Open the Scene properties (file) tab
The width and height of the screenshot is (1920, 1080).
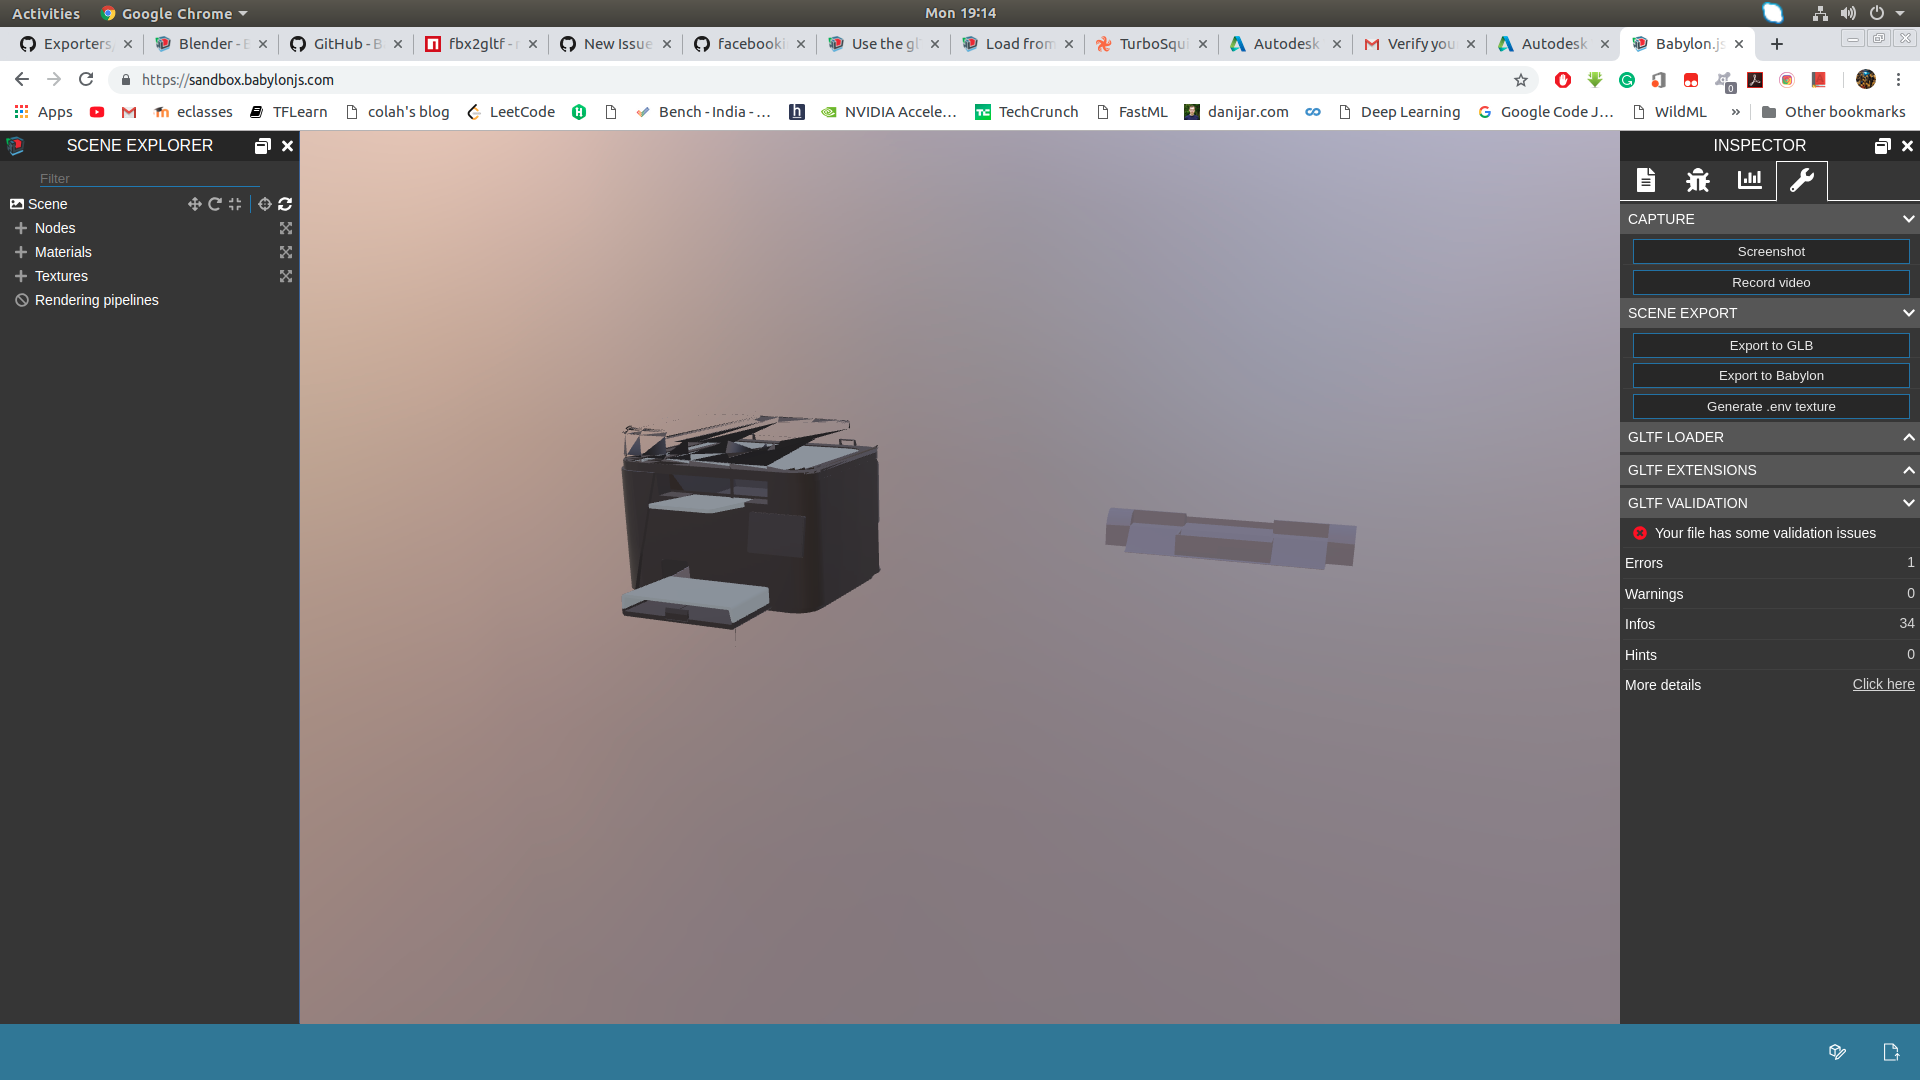[x=1646, y=180]
